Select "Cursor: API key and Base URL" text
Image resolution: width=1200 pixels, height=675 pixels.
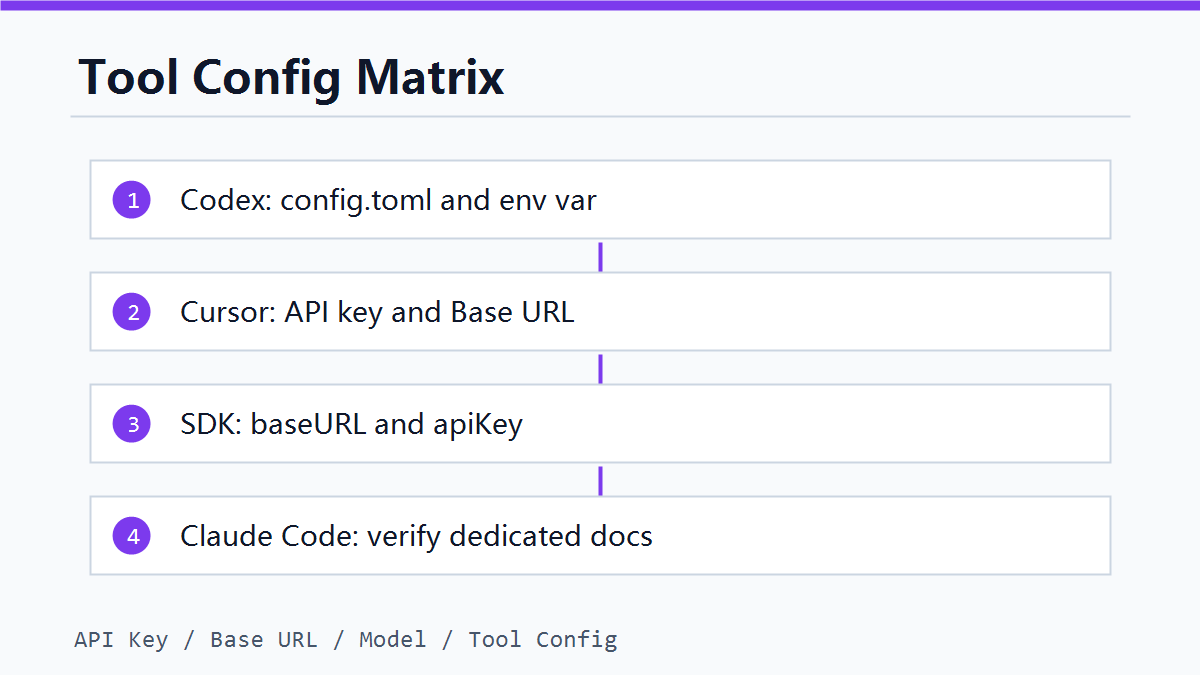[x=377, y=312]
